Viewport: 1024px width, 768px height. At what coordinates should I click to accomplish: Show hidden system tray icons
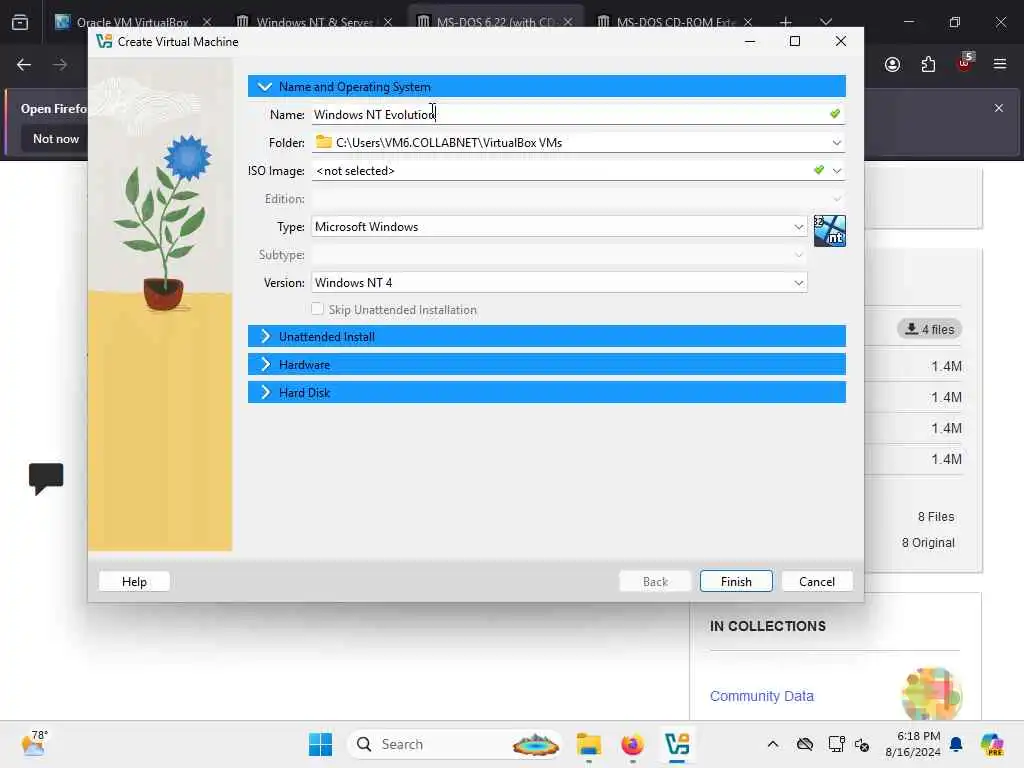click(773, 744)
